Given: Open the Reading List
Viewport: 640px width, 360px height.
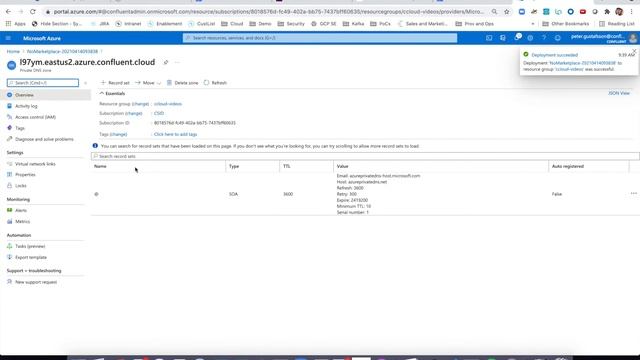Looking at the screenshot, I should 616,24.
